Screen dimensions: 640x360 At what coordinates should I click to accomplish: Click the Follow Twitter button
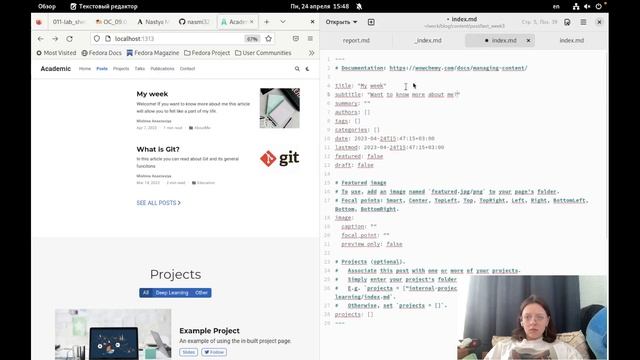coord(214,352)
